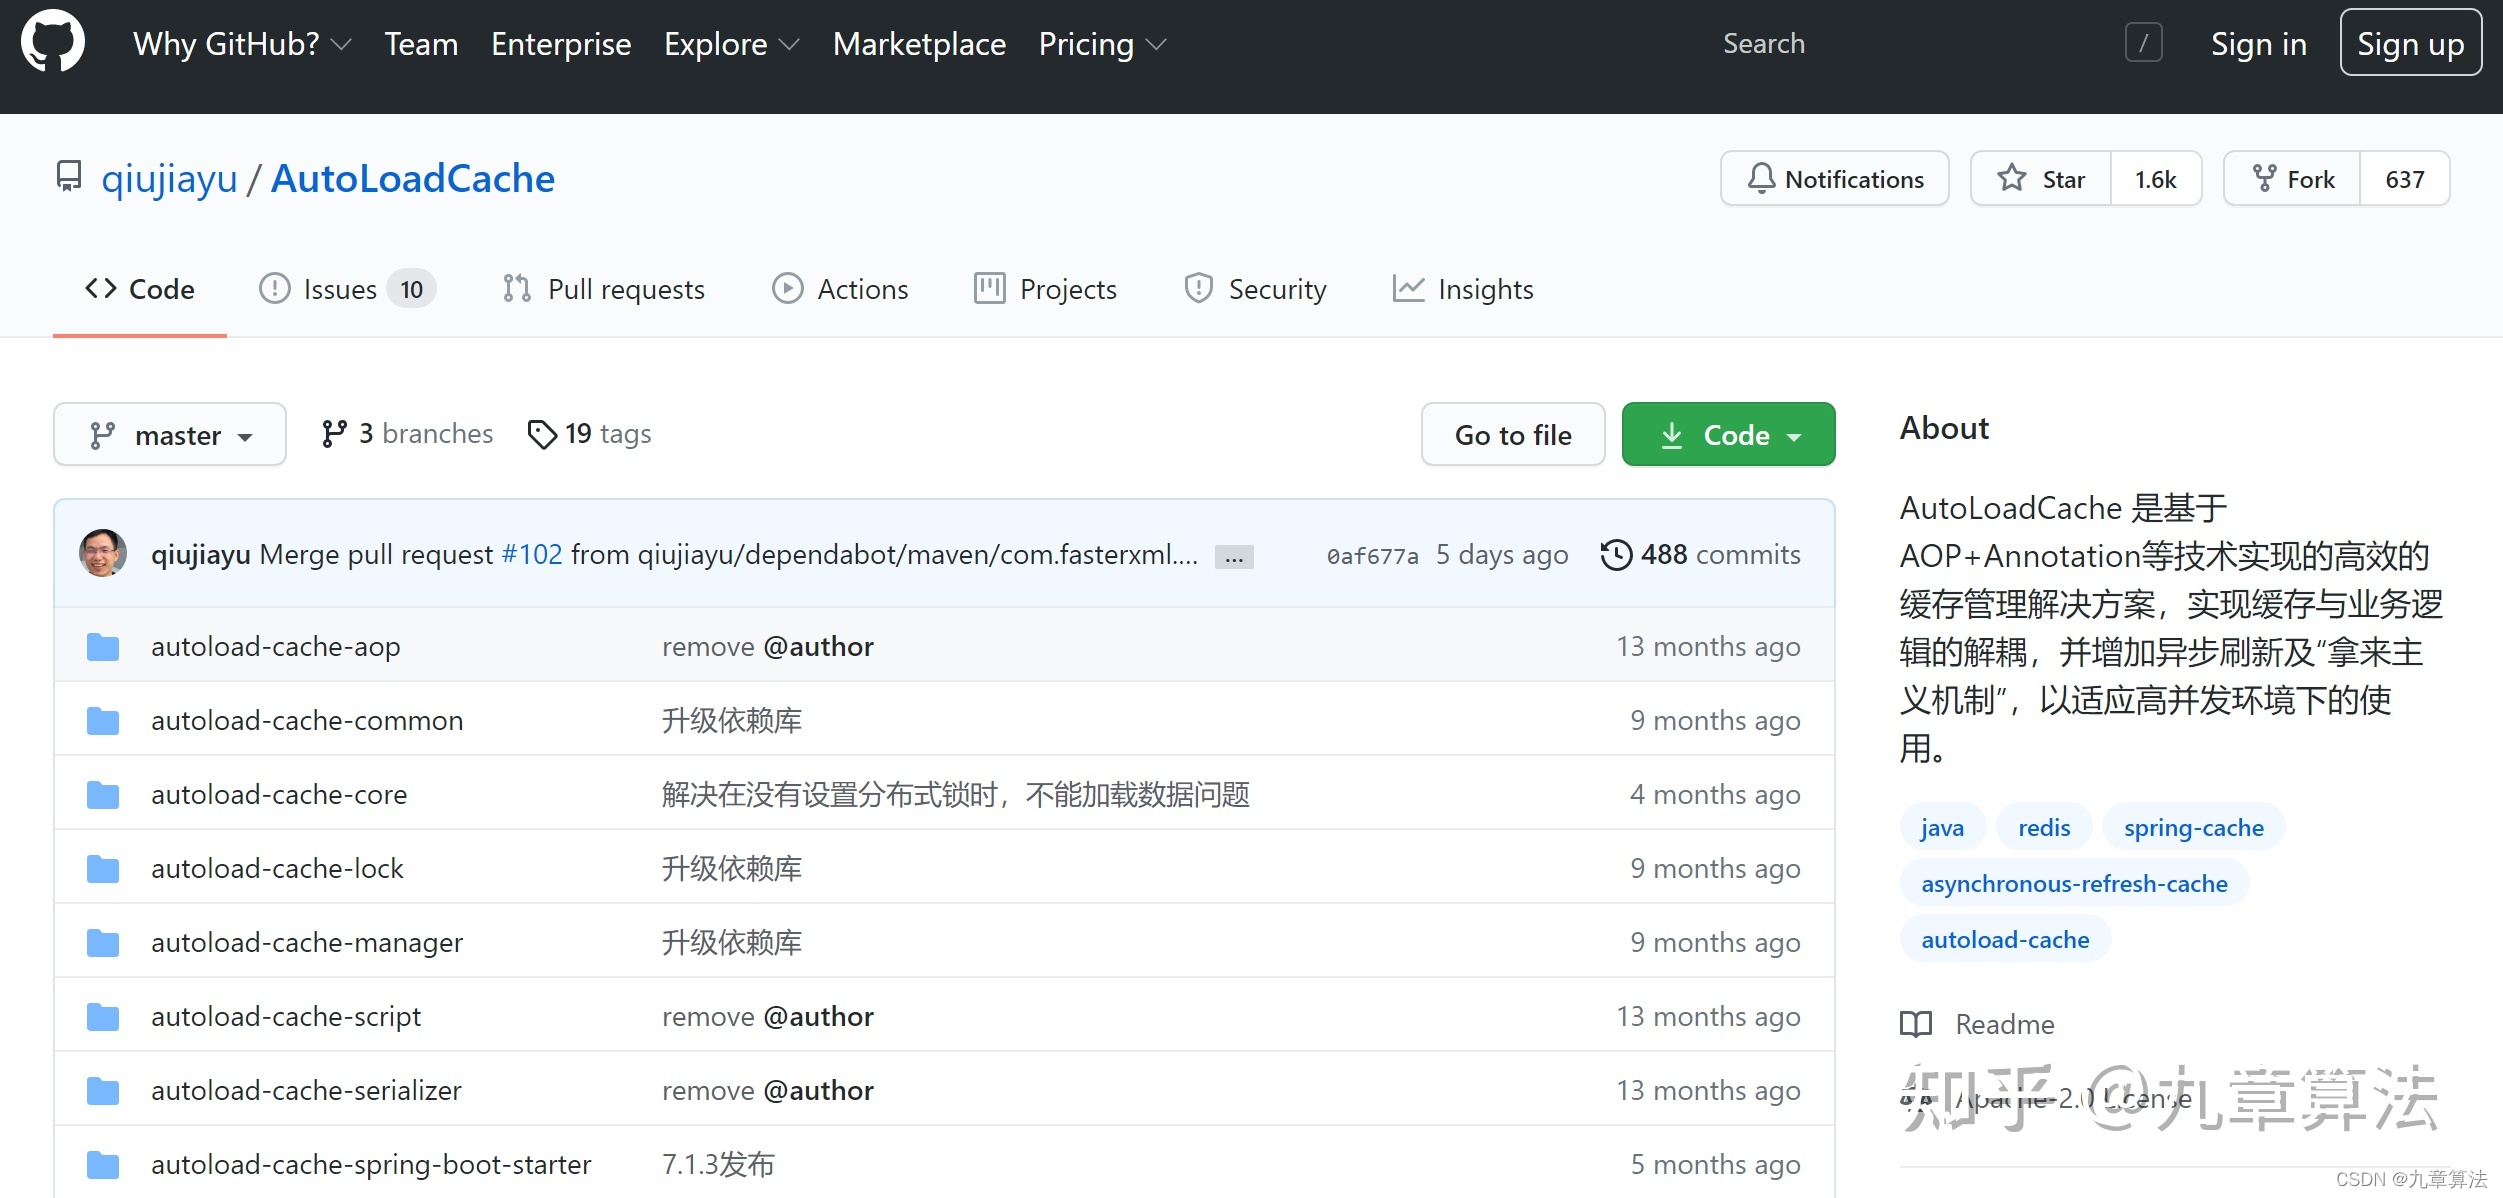Open commit history clock icon

[1616, 555]
